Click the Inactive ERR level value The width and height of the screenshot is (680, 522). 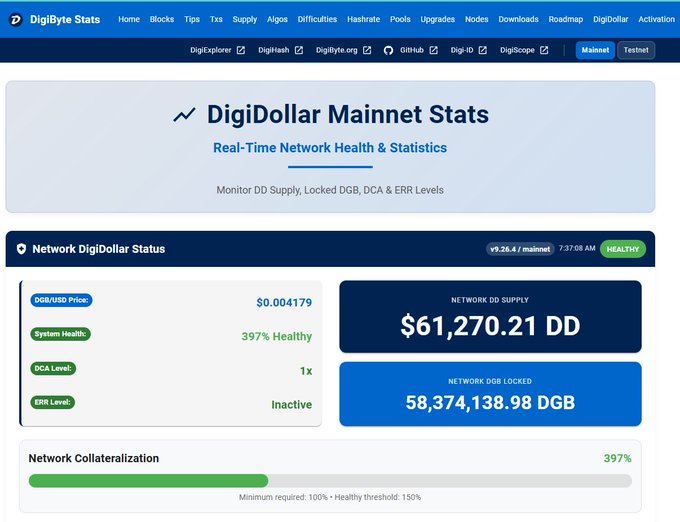291,405
